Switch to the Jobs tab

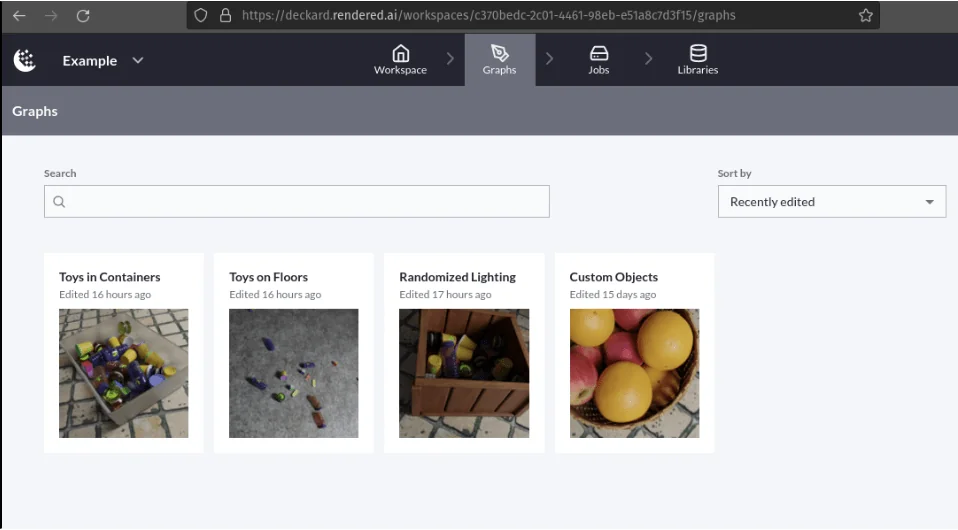(598, 60)
